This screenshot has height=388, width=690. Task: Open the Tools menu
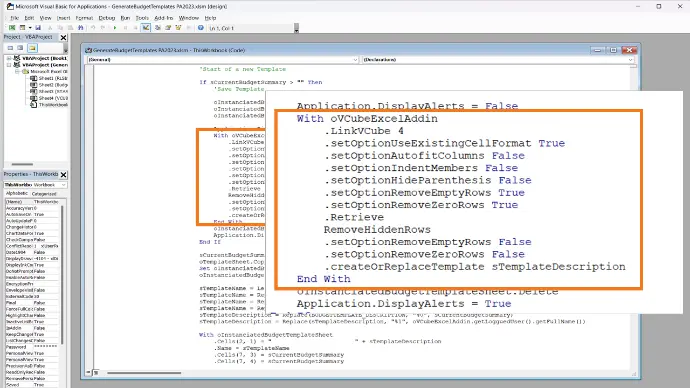pyautogui.click(x=142, y=18)
